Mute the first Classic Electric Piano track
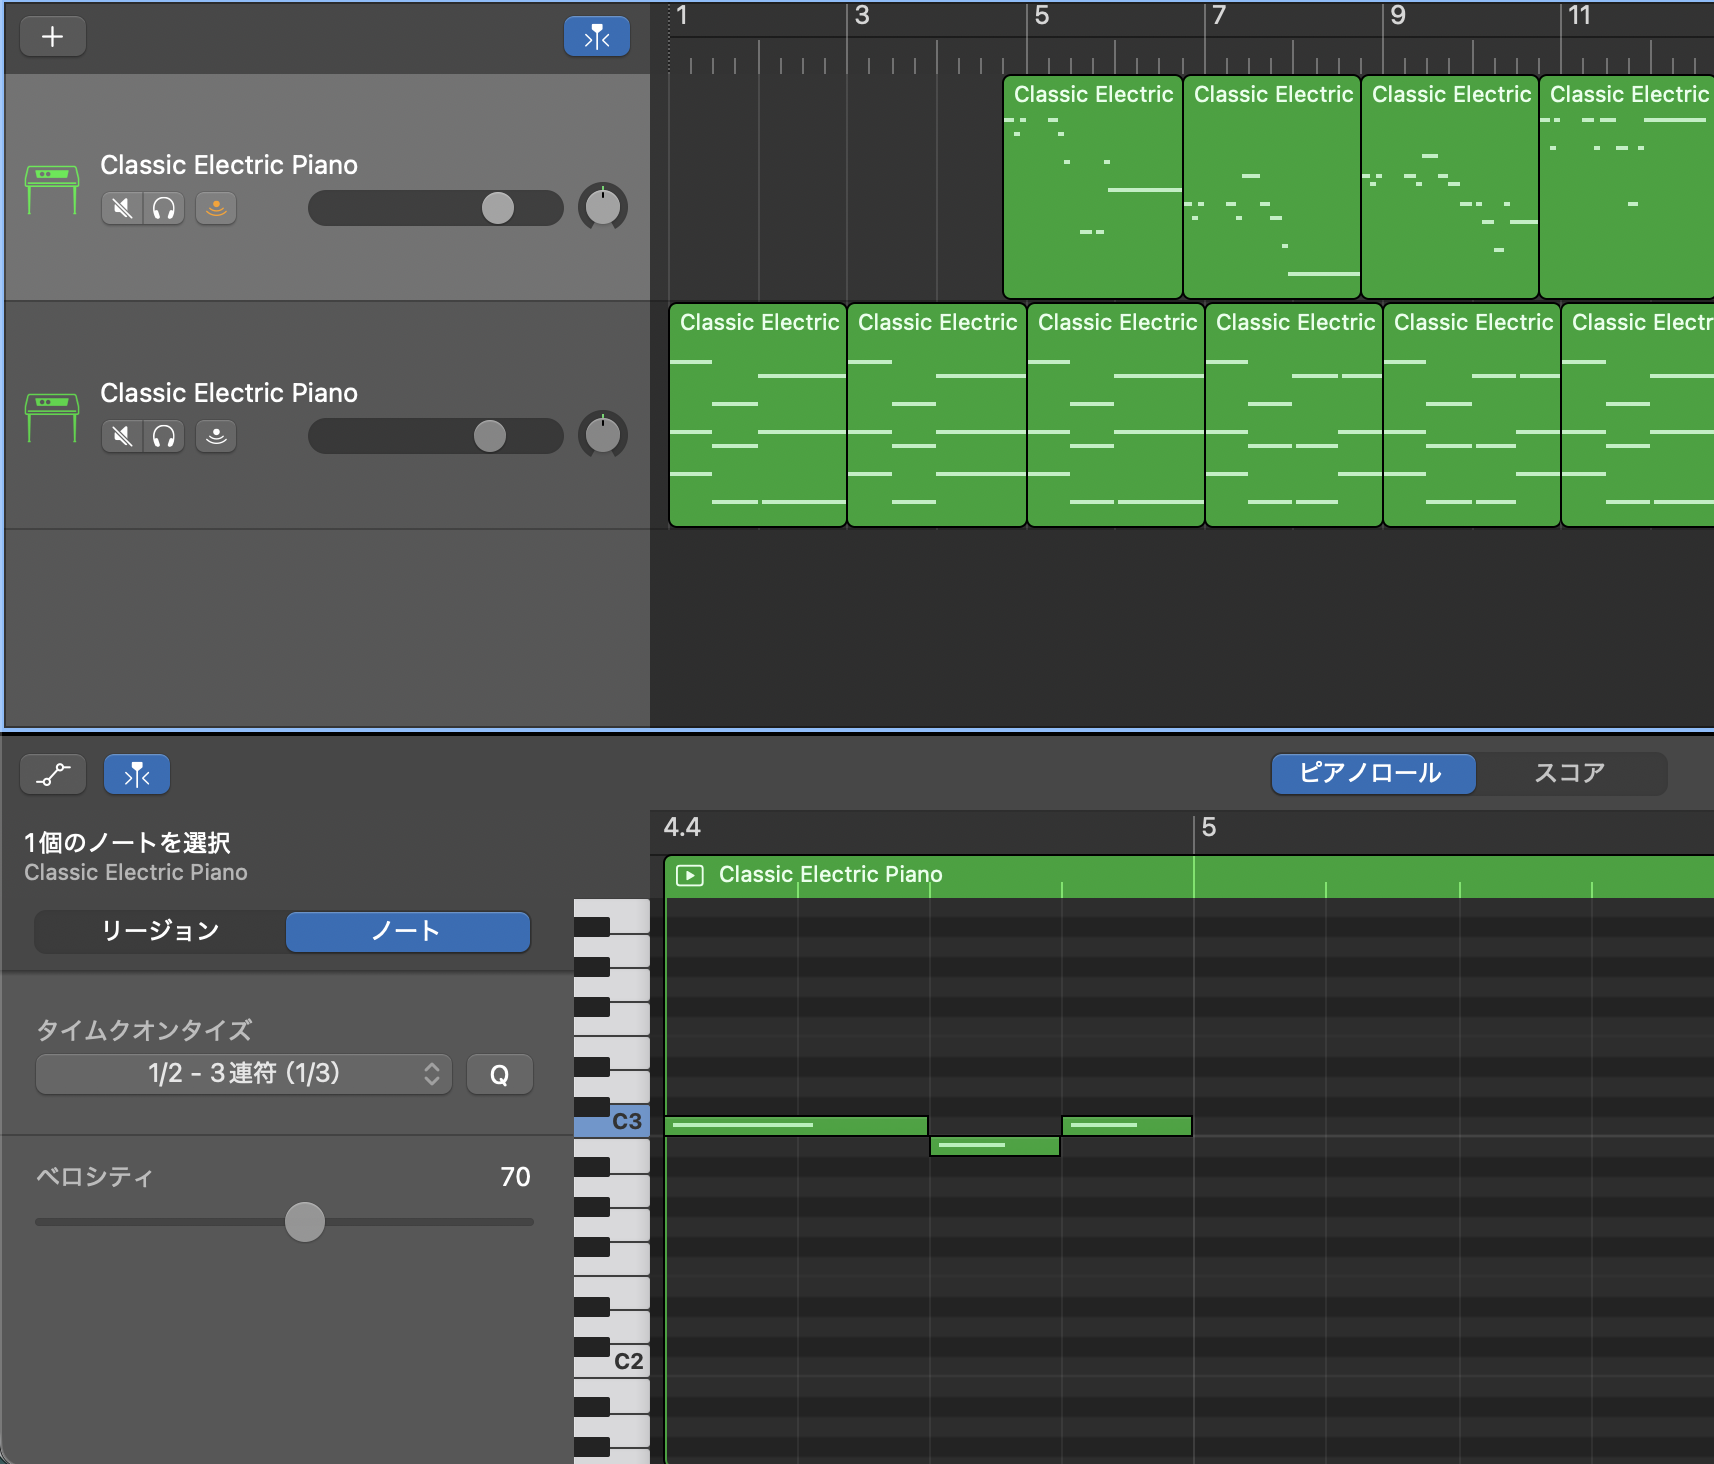The height and width of the screenshot is (1464, 1714). pyautogui.click(x=122, y=208)
